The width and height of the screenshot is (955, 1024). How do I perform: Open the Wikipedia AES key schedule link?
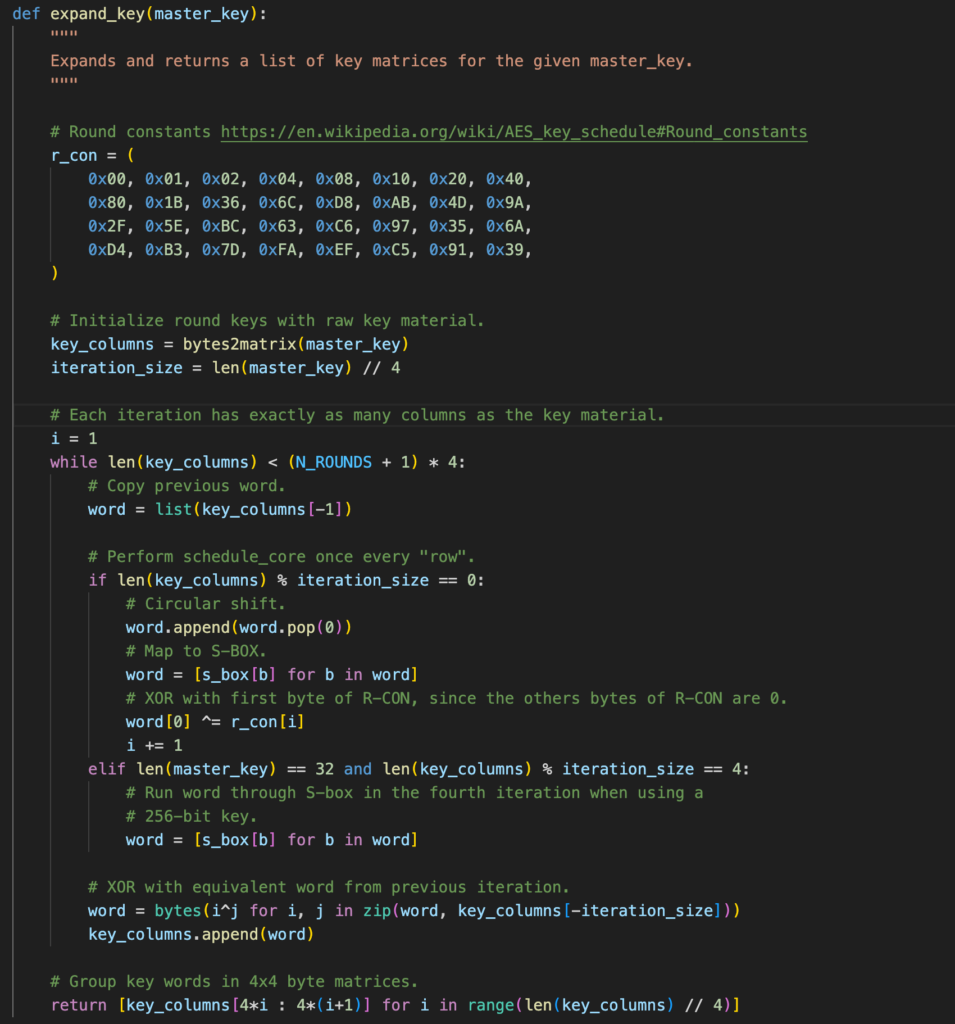(x=513, y=132)
